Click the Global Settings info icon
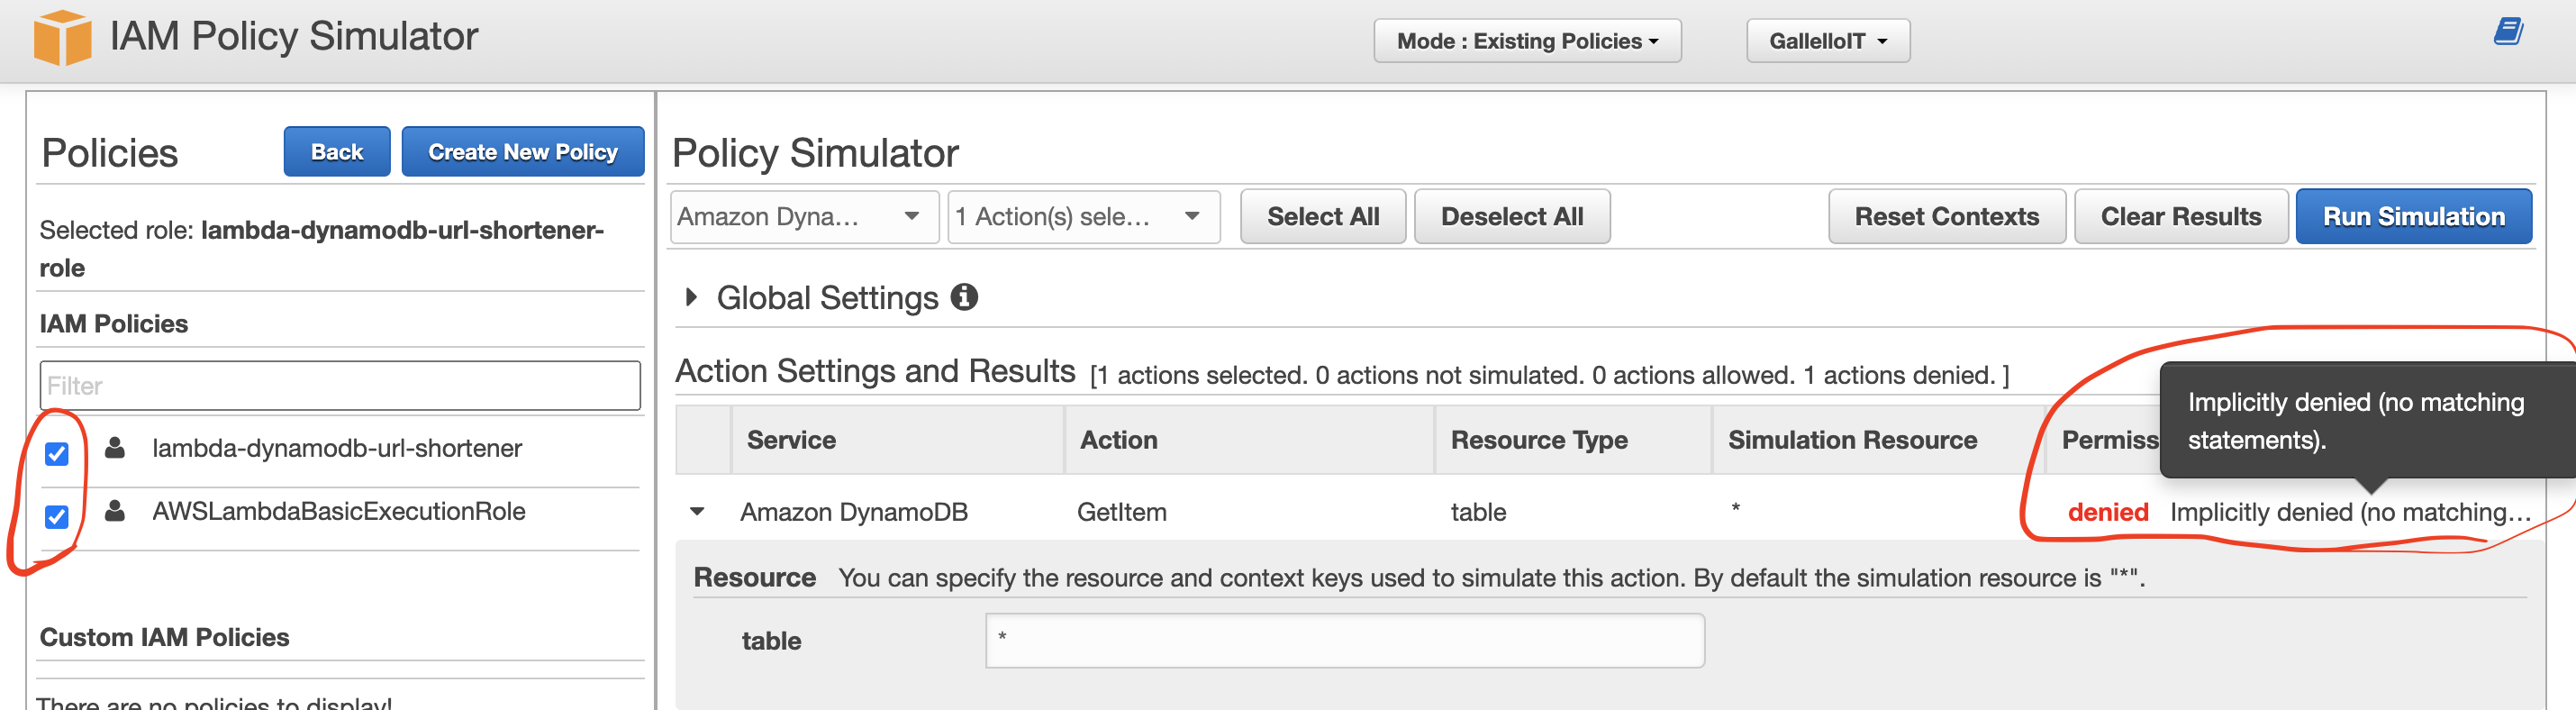The height and width of the screenshot is (710, 2576). (964, 297)
